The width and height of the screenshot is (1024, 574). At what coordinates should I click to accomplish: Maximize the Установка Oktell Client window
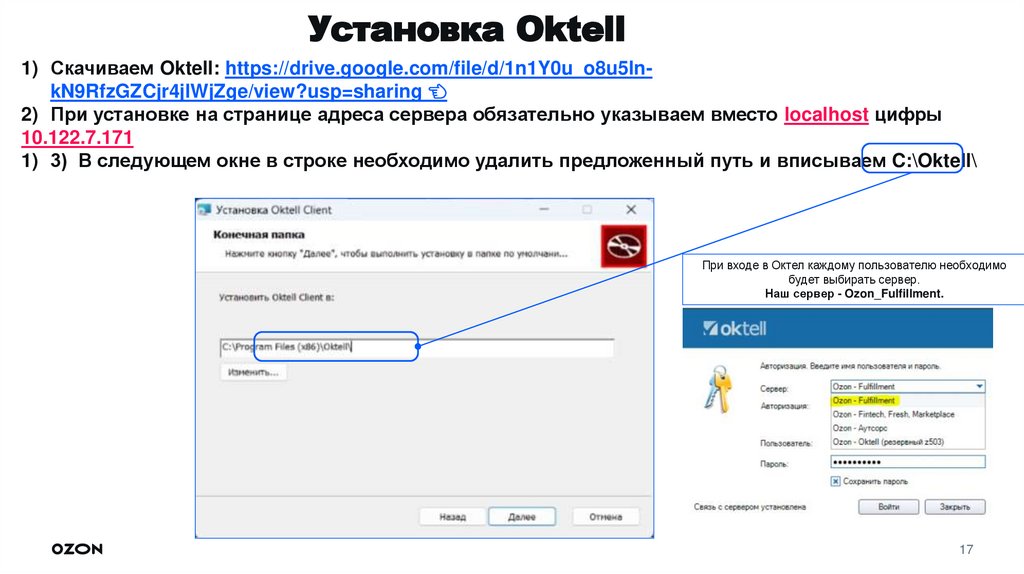point(587,210)
